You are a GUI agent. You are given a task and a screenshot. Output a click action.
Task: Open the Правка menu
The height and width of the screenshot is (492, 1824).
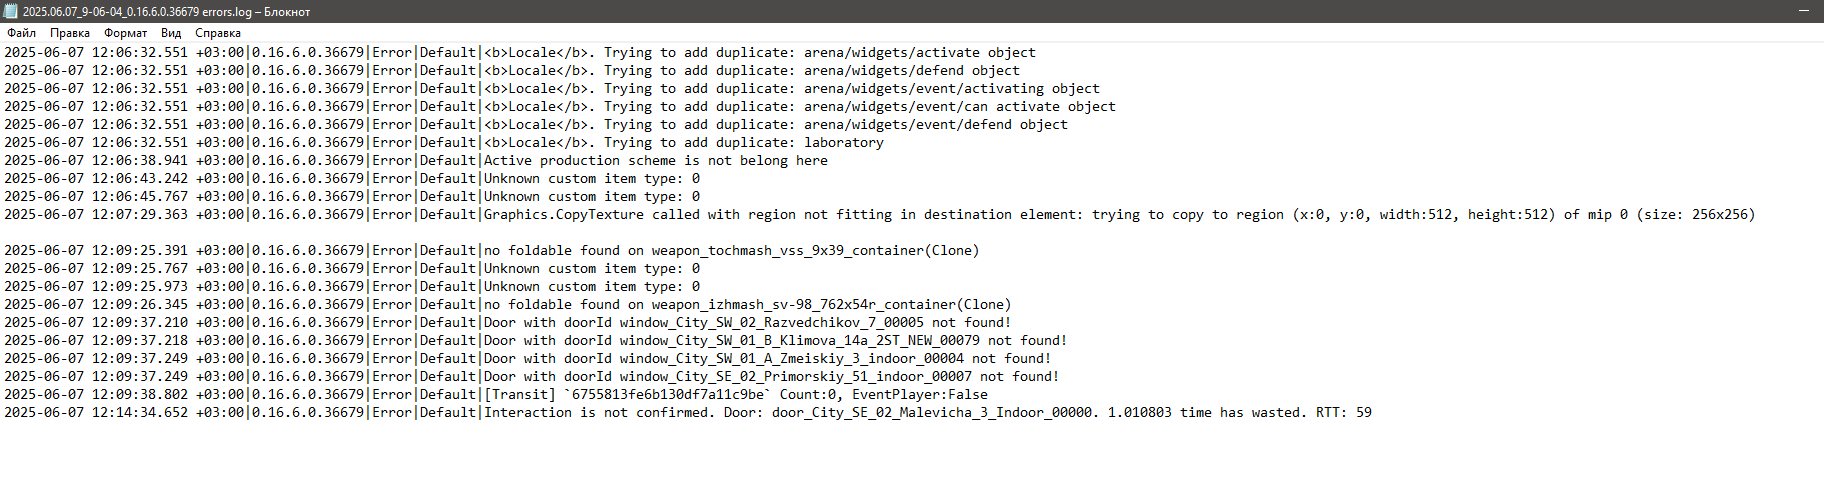(x=70, y=33)
